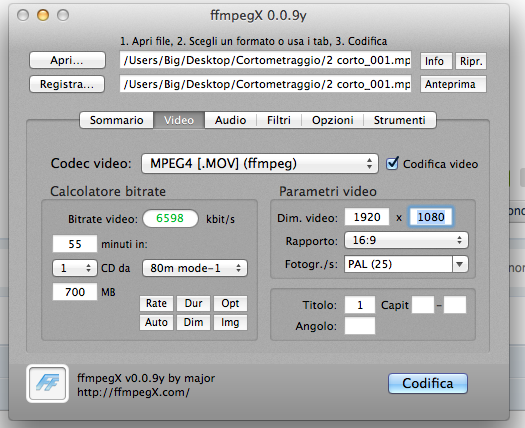Select the Sommario tab
The image size is (525, 428).
click(117, 120)
